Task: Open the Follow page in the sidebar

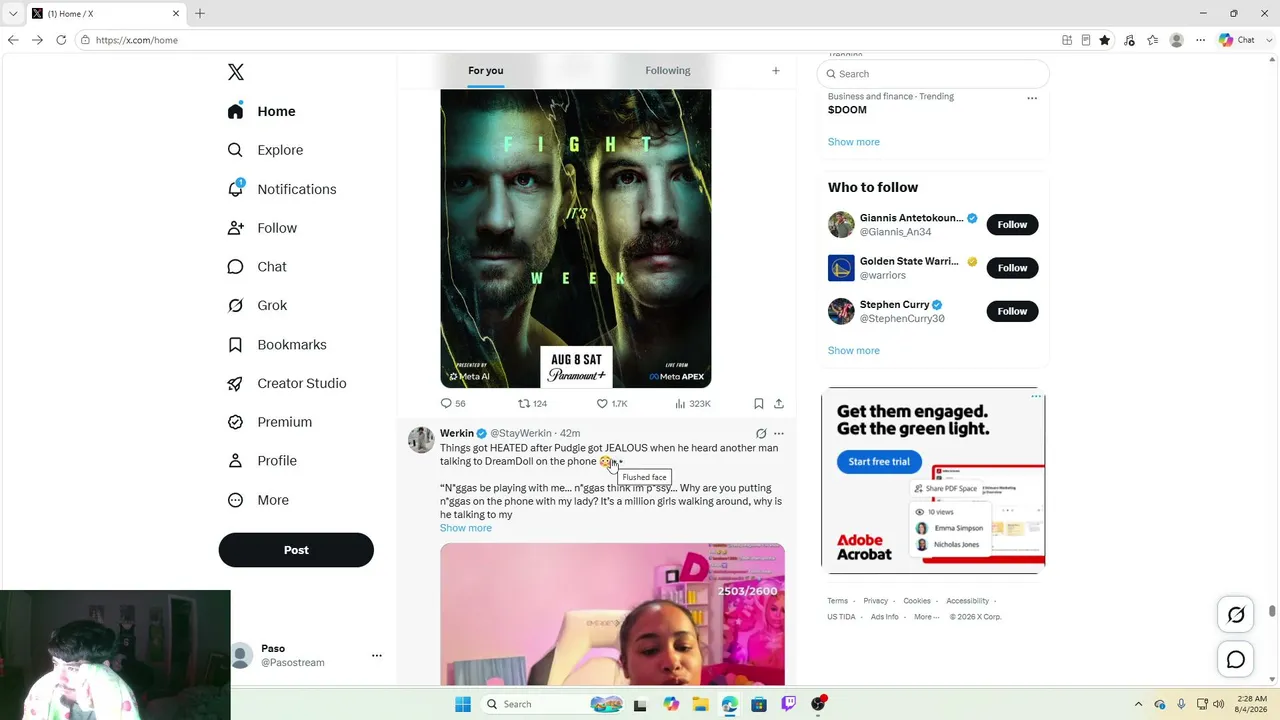Action: [262, 228]
